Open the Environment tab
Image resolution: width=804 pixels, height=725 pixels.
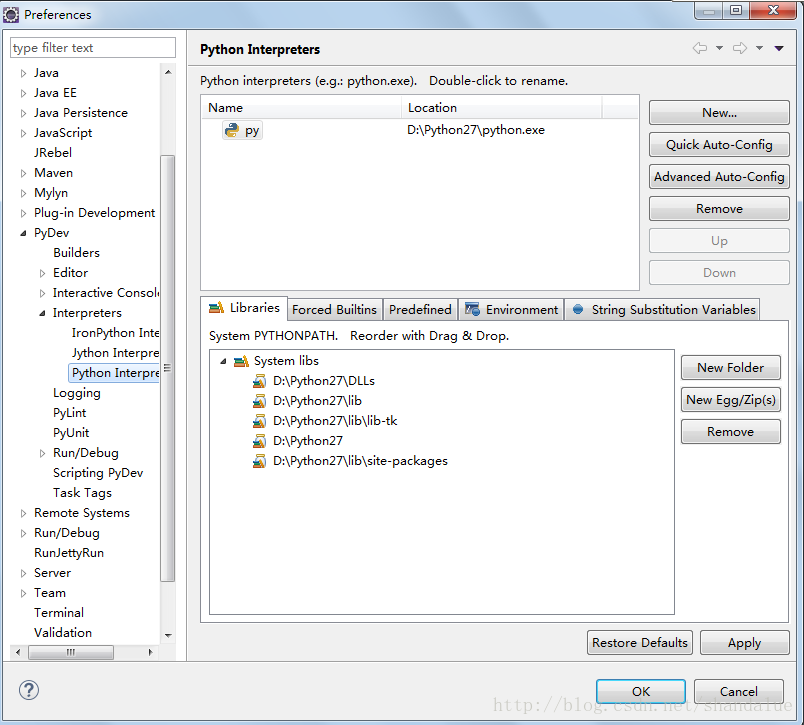click(x=511, y=310)
